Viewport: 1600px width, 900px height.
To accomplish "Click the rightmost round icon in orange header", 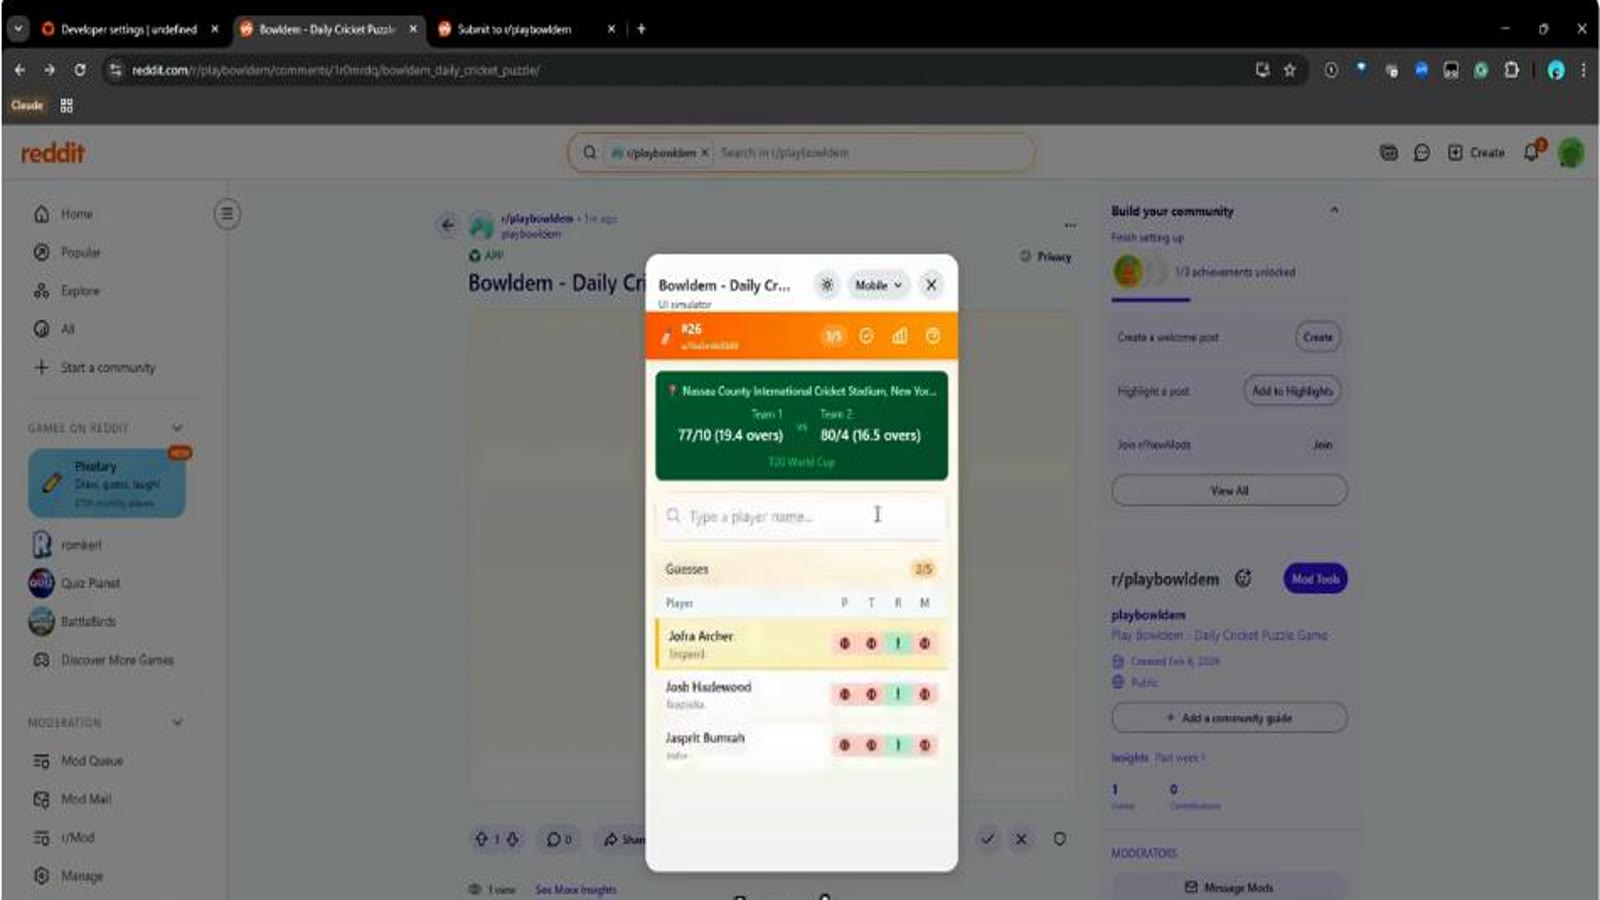I will coord(933,336).
